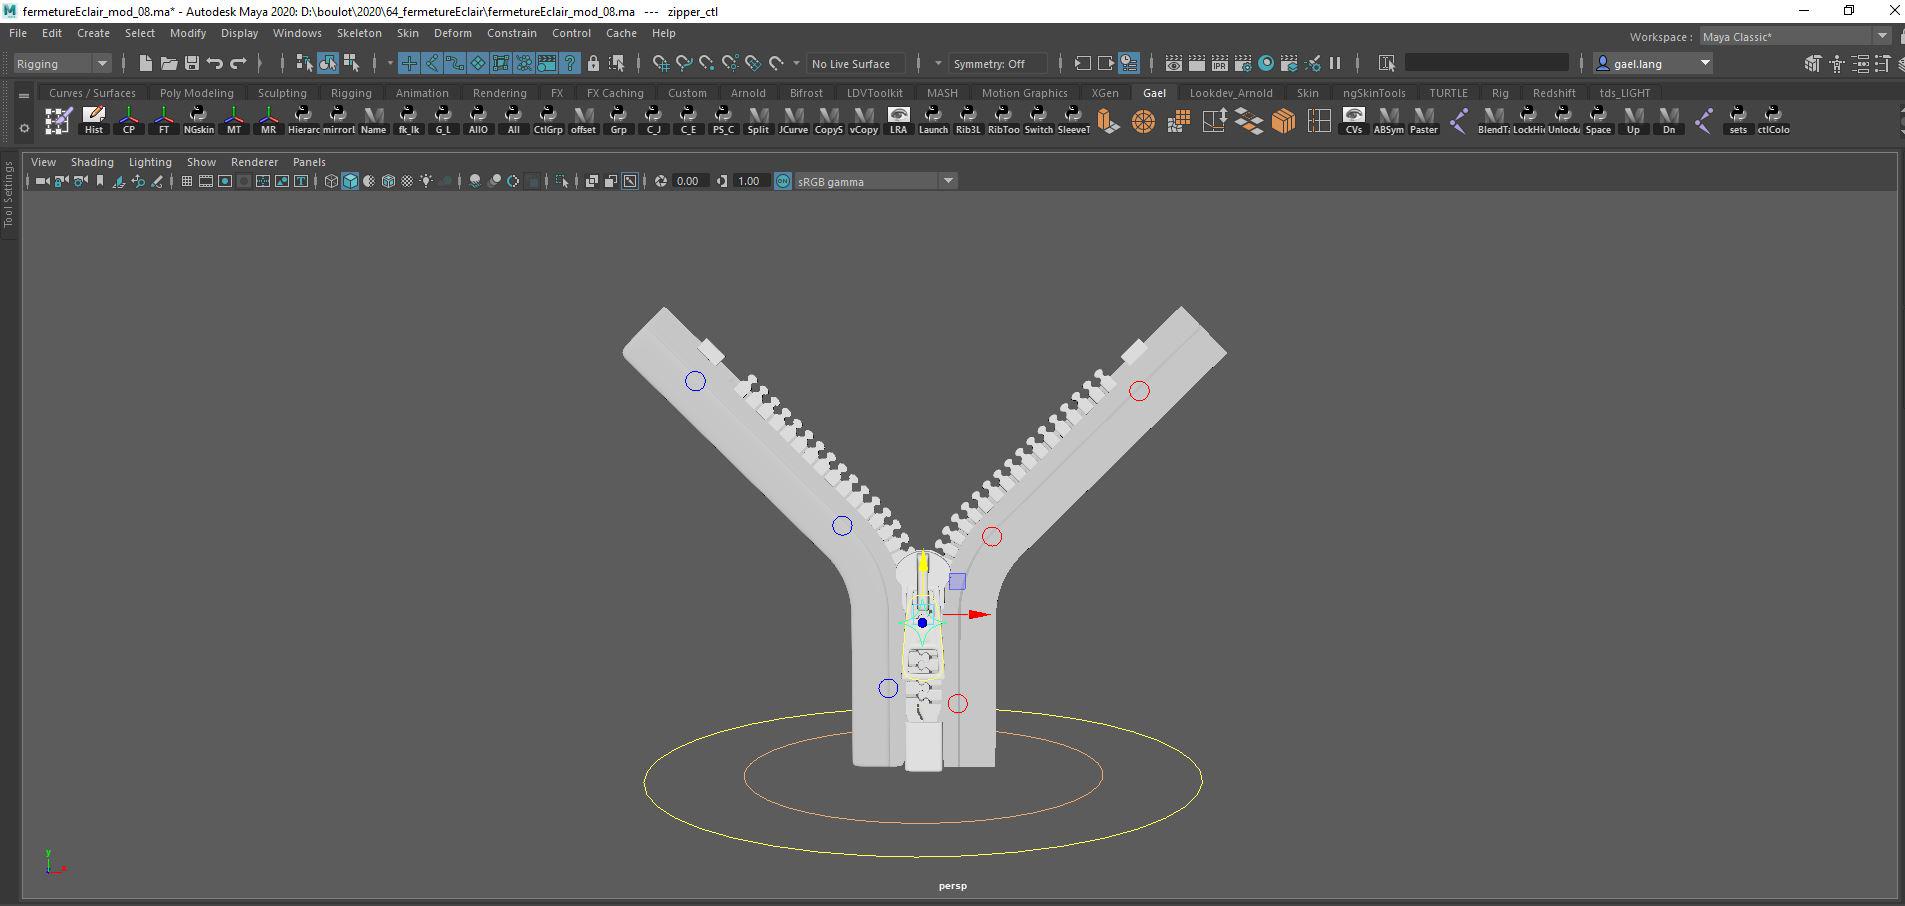The image size is (1905, 906).
Task: Toggle viewport grid display
Action: pos(186,181)
